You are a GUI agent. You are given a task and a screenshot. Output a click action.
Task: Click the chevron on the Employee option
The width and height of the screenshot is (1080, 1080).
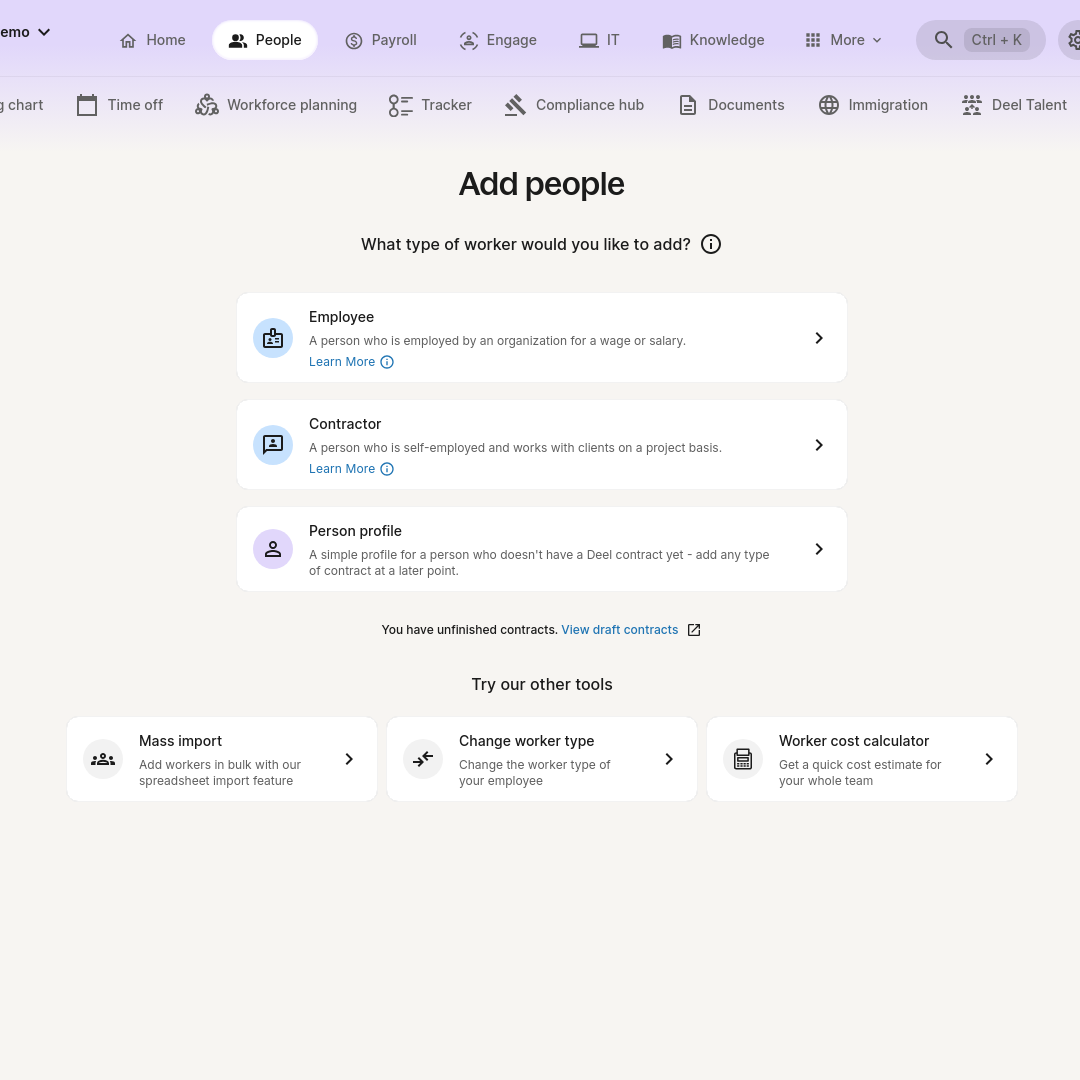(x=819, y=338)
